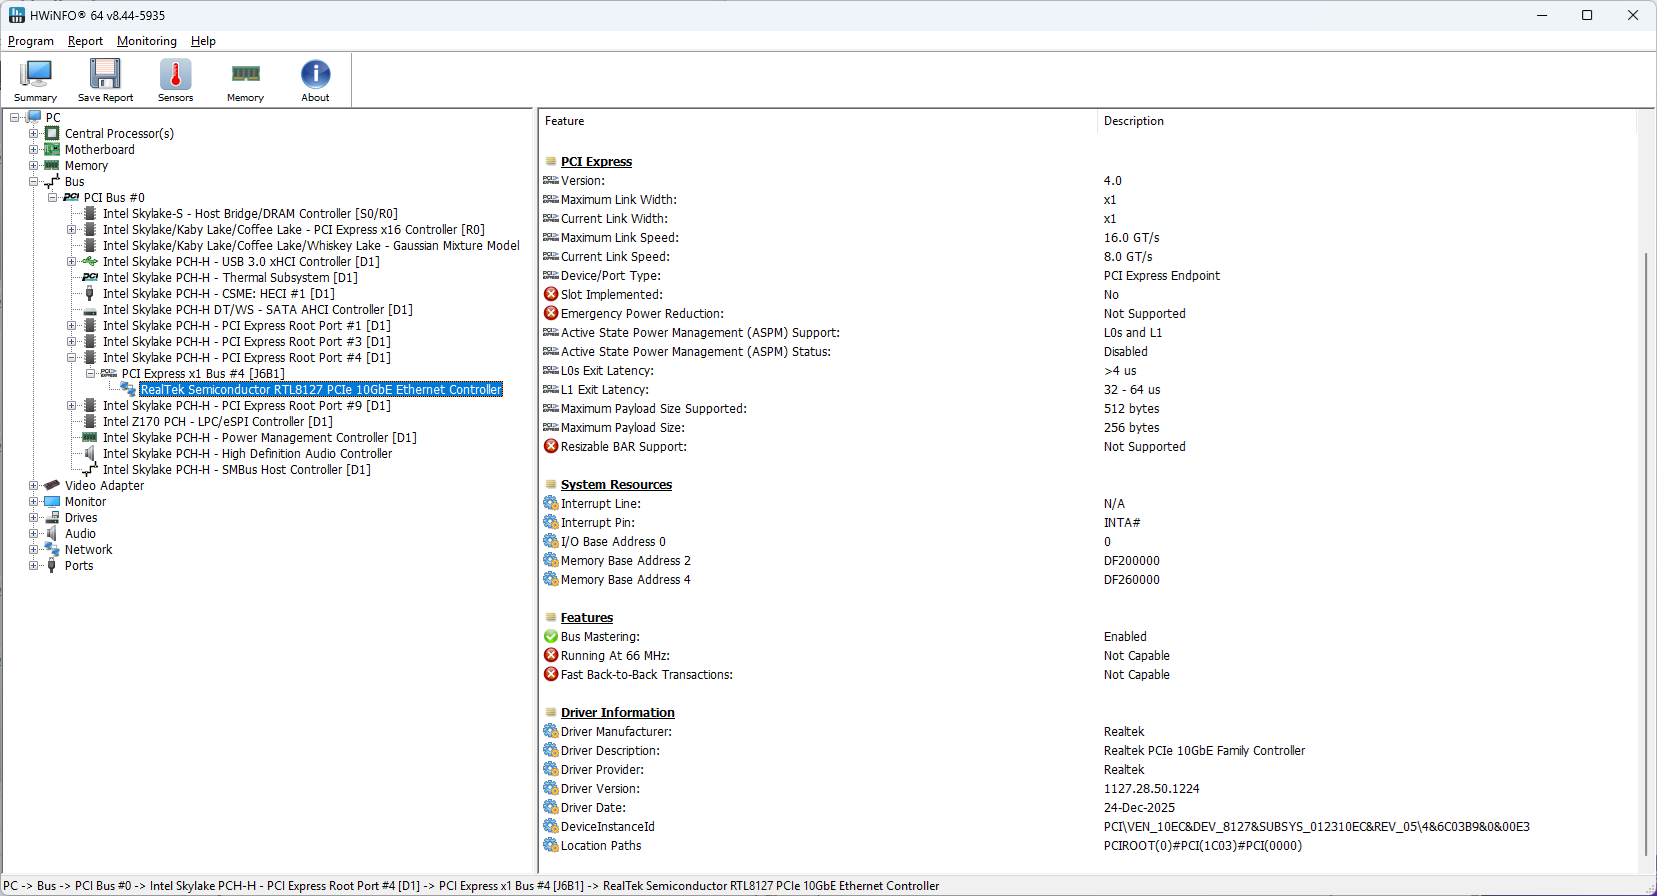
Task: Click the Feature column header
Action: click(818, 121)
